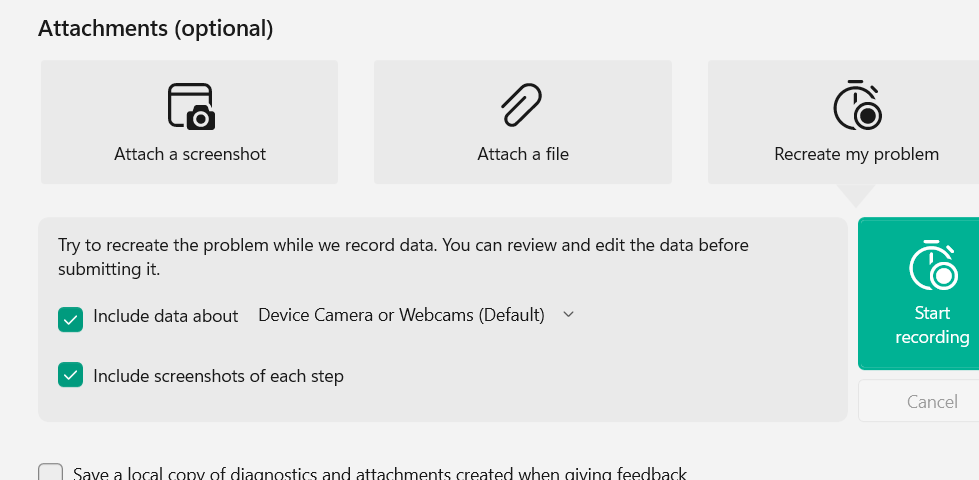
Task: Click the "Attachments (optional)" heading
Action: point(156,28)
